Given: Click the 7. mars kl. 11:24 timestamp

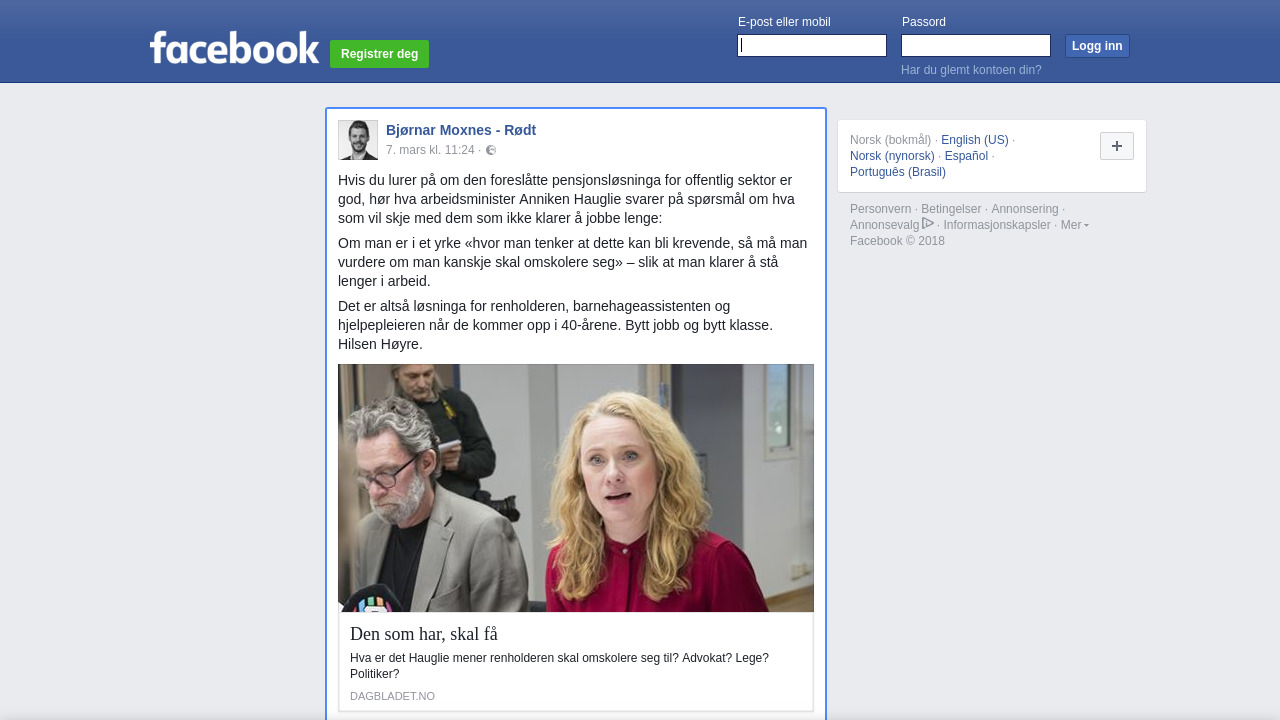Looking at the screenshot, I should coord(430,150).
